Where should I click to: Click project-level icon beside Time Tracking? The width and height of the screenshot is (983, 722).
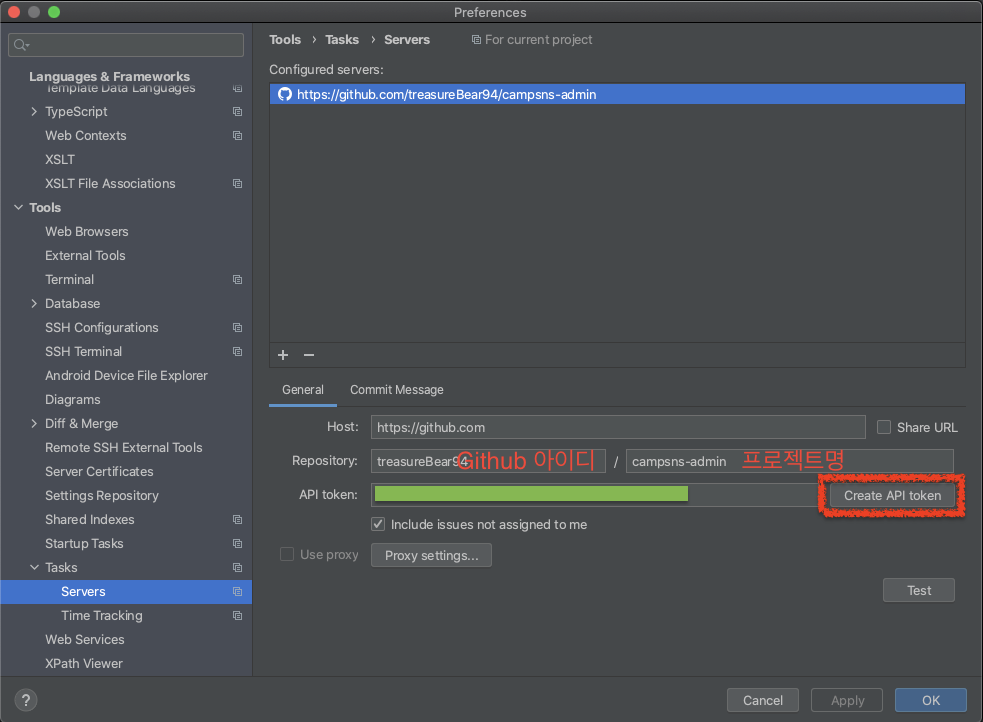tap(238, 615)
